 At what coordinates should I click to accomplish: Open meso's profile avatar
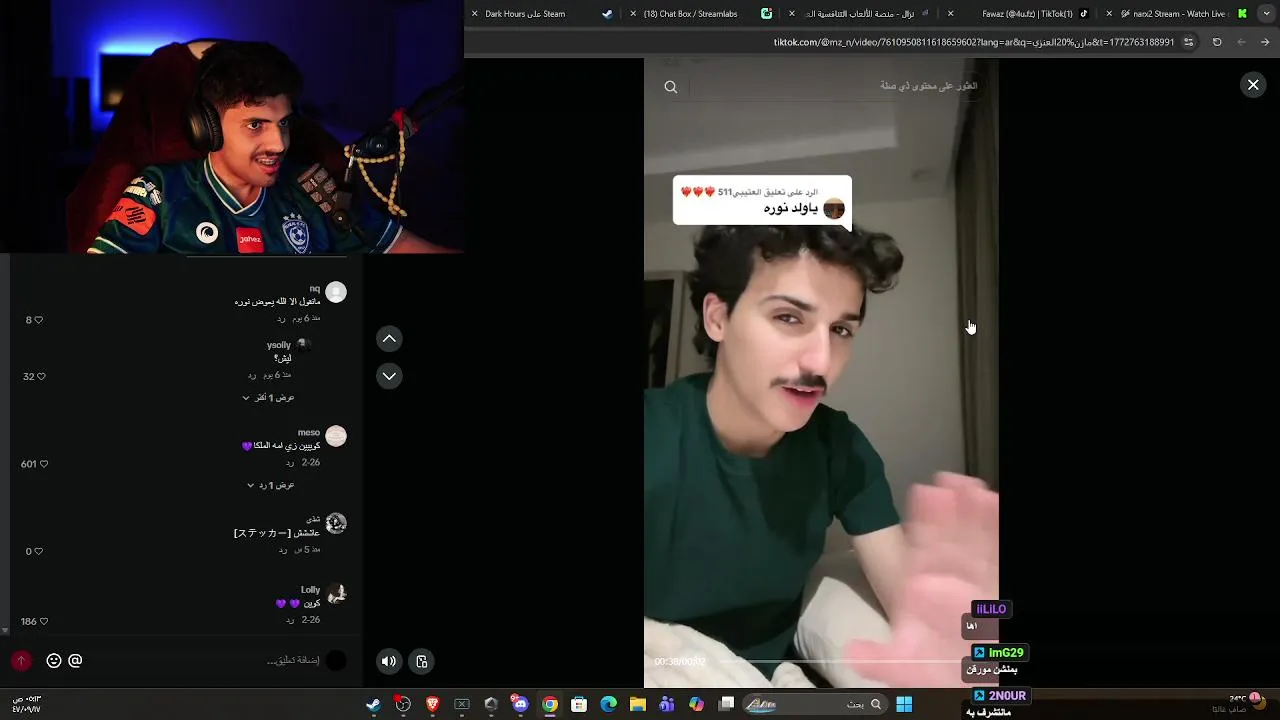336,436
